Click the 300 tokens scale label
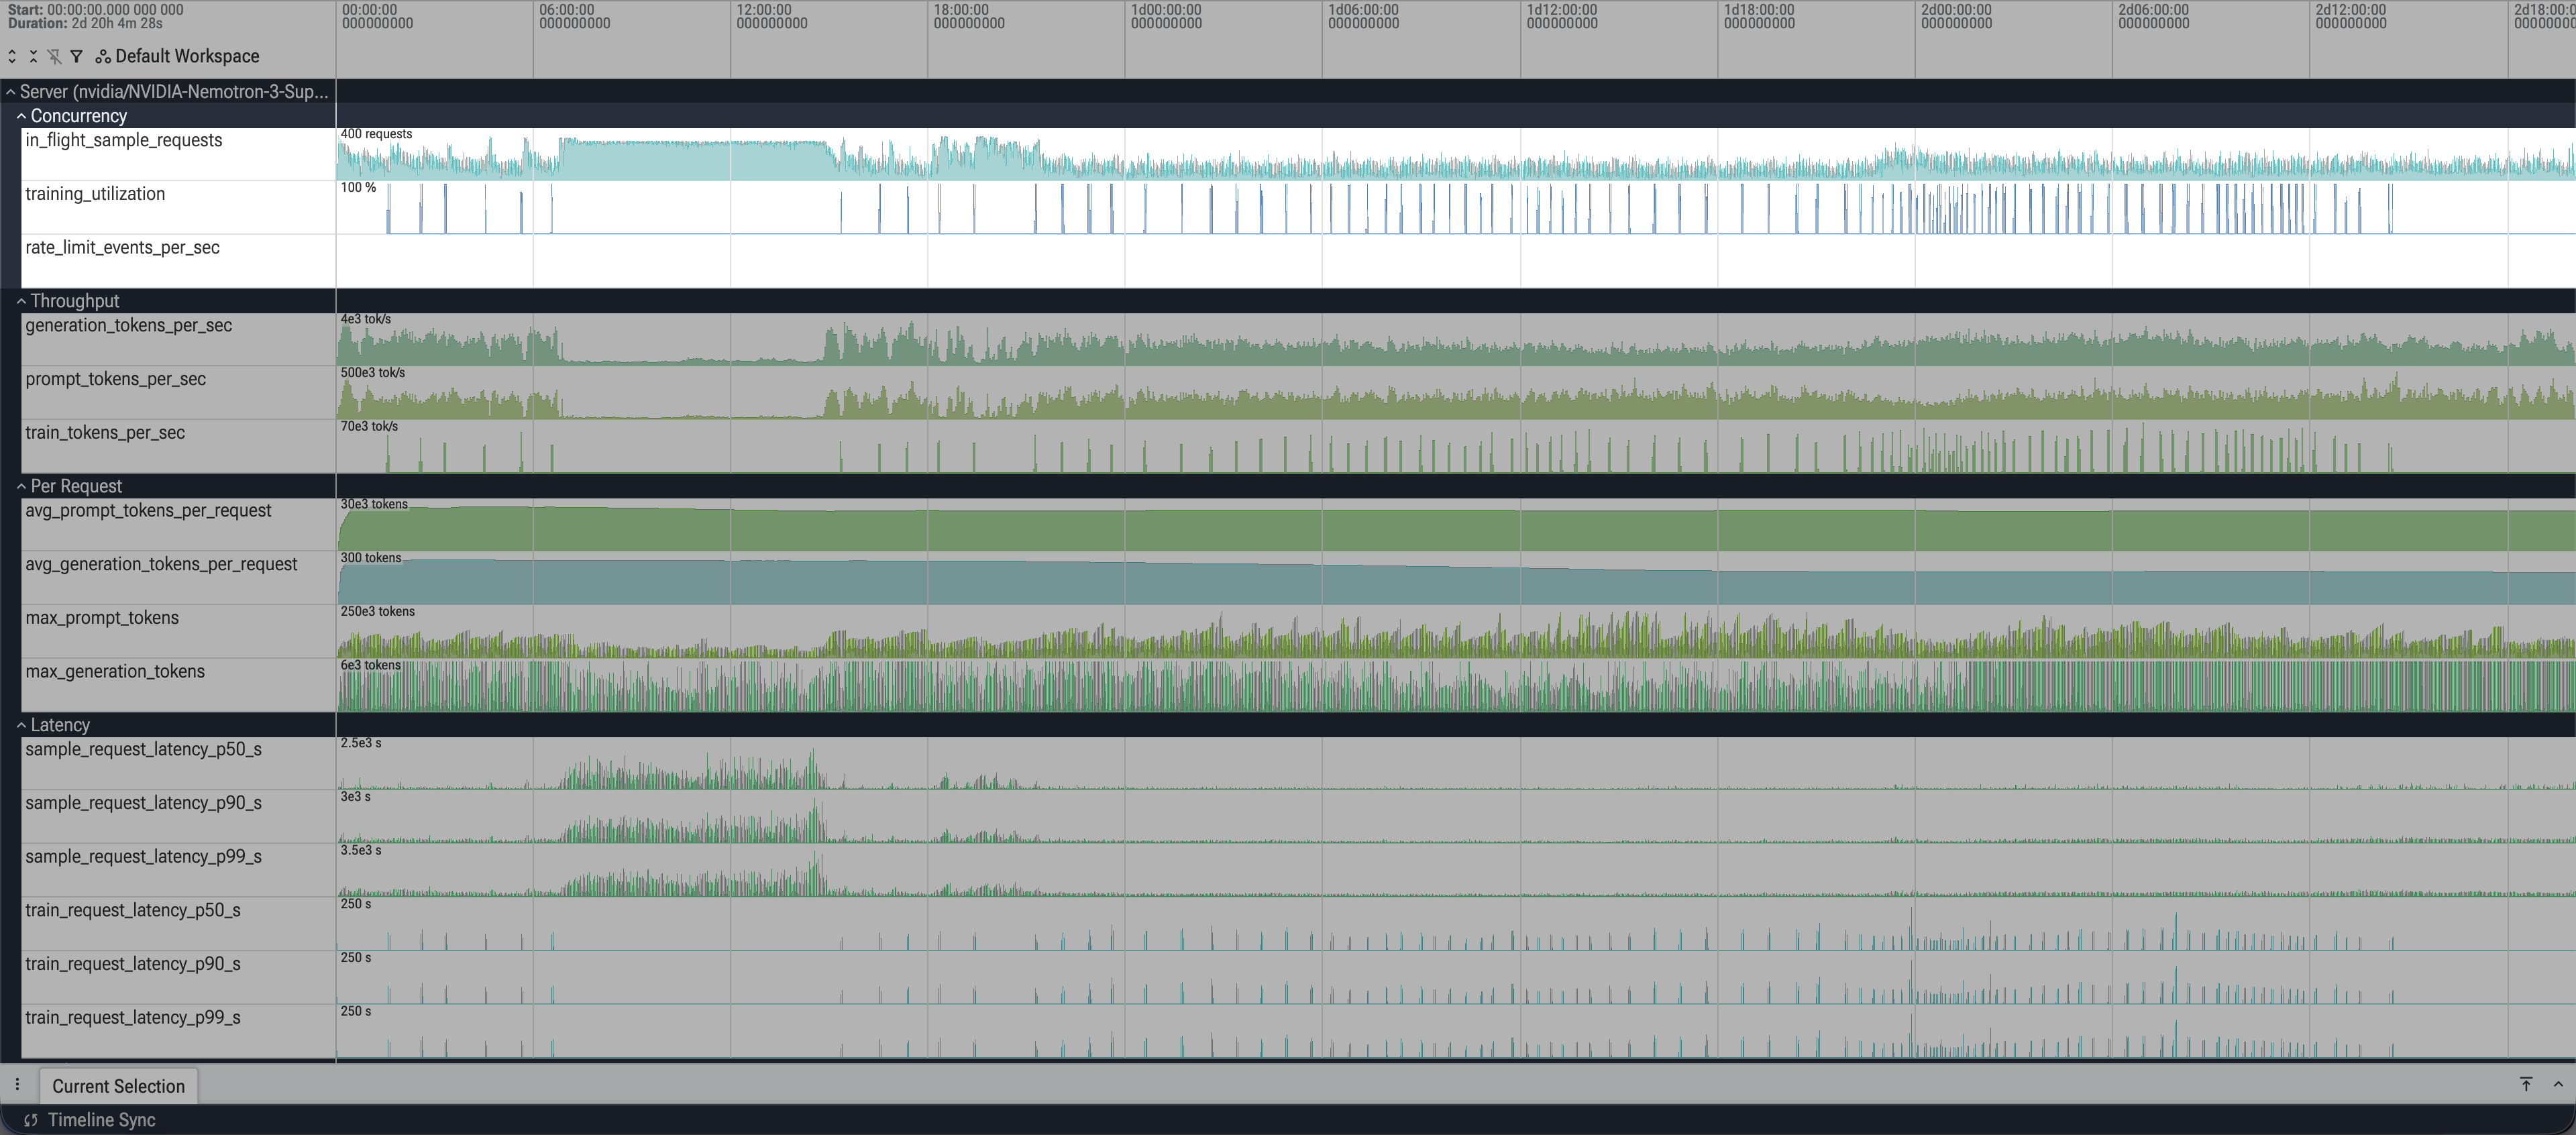 tap(370, 558)
